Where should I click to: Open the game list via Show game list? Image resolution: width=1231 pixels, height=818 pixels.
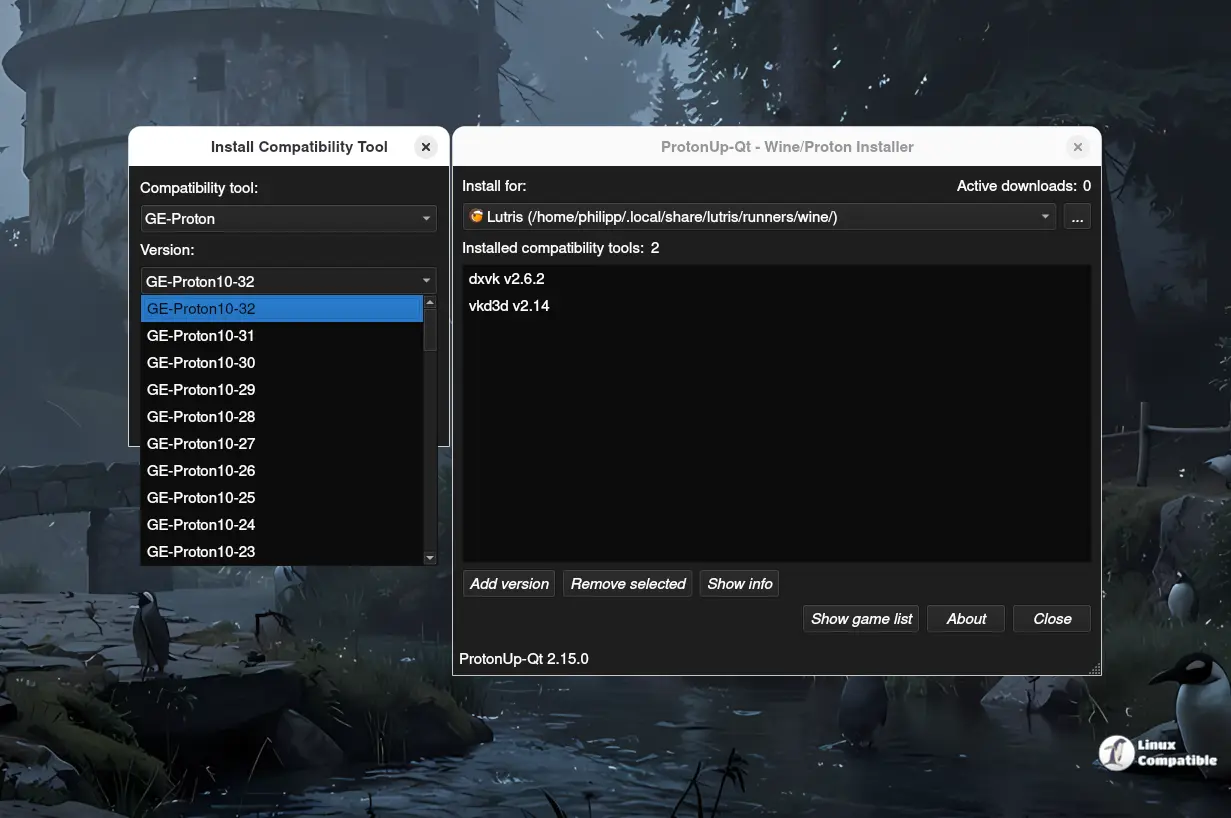(860, 618)
